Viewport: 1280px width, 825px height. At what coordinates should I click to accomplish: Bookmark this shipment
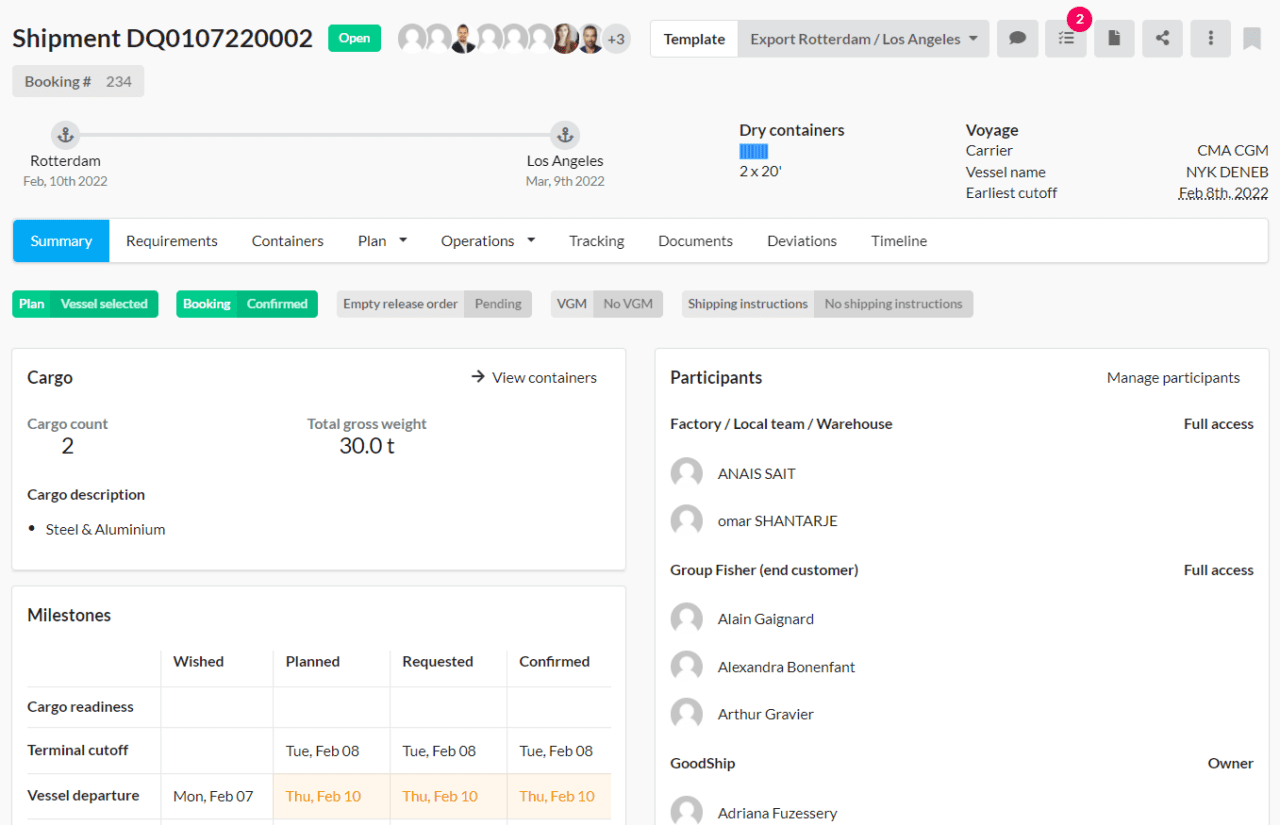point(1251,38)
